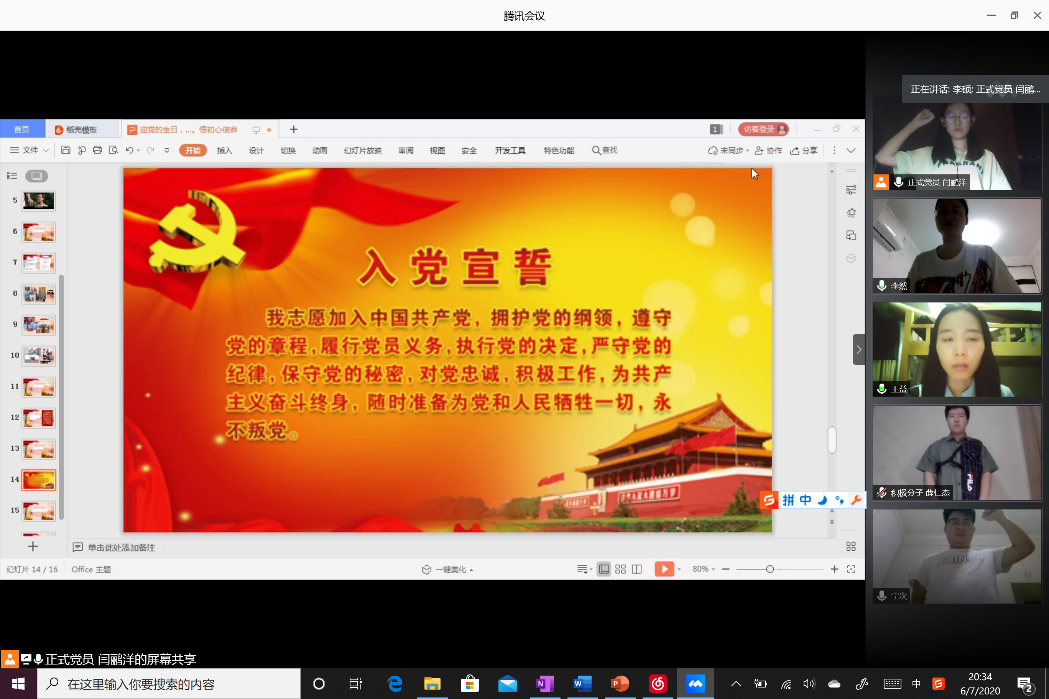Viewport: 1049px width, 699px height.
Task: Click the slide panel vertical scrollbar
Action: tap(62, 397)
